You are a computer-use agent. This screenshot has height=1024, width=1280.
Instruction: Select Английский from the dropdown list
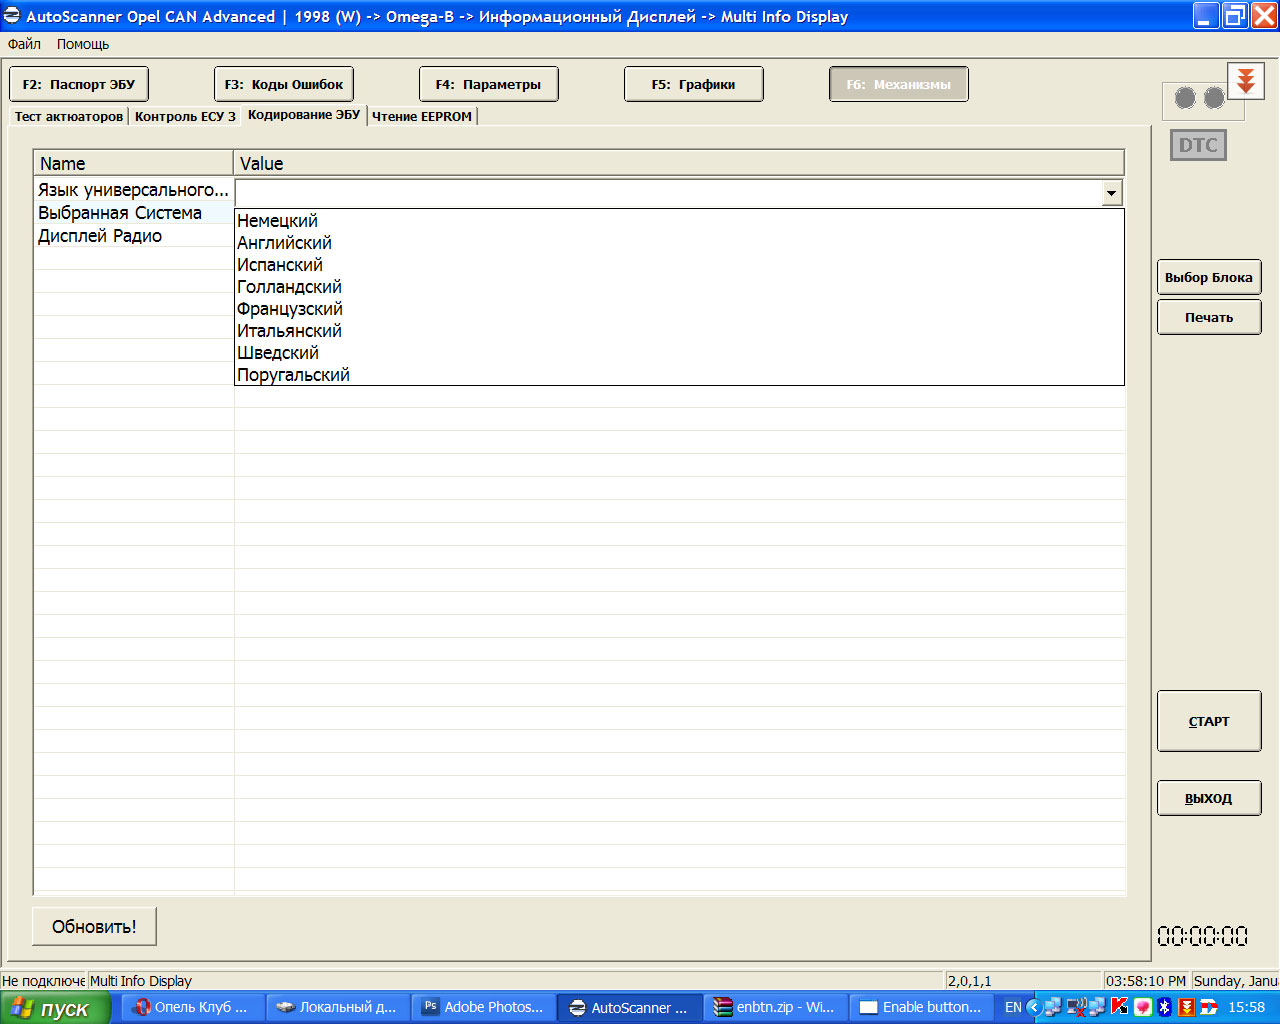[x=679, y=243]
